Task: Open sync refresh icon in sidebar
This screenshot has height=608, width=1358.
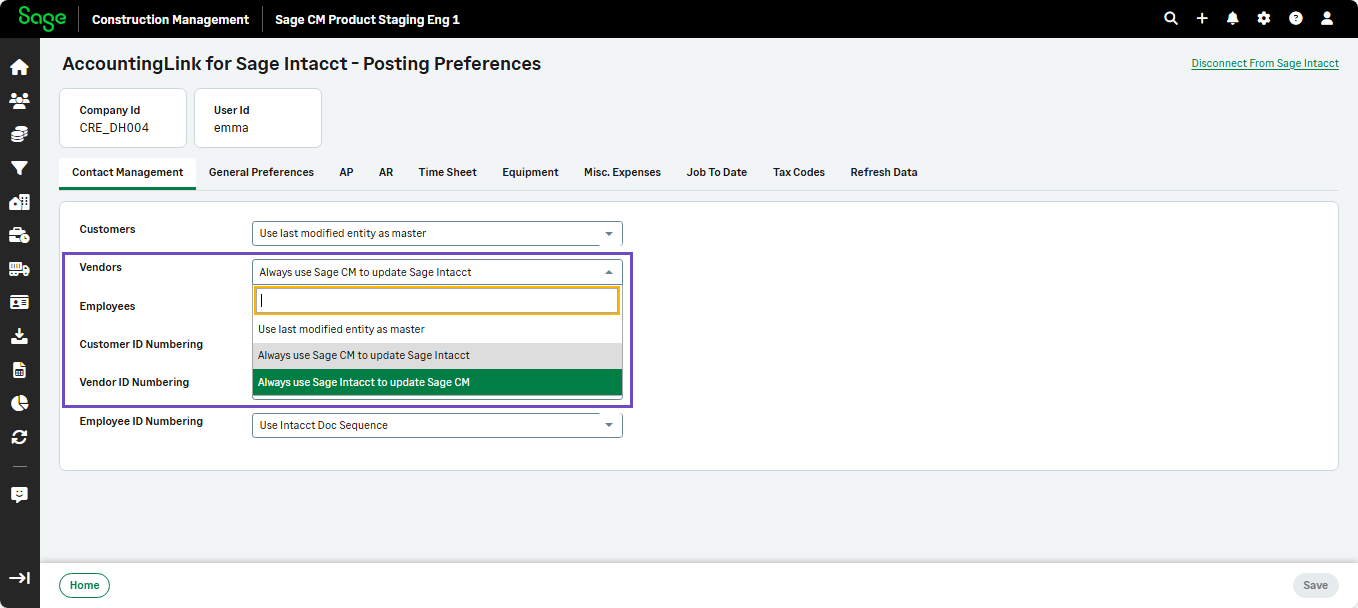Action: 19,437
